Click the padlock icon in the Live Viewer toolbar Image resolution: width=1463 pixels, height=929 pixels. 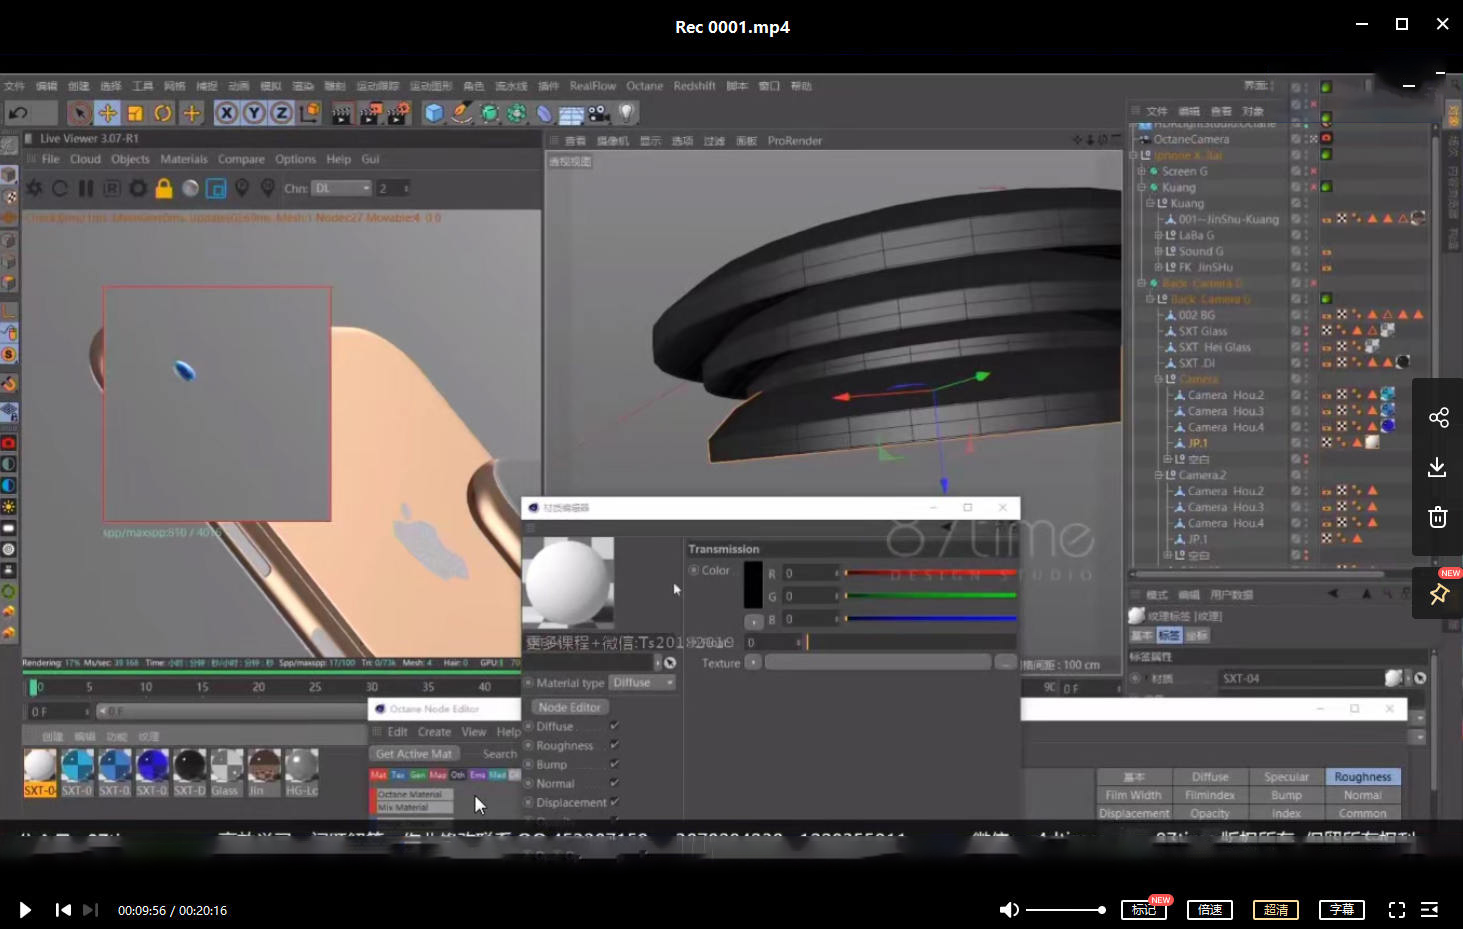(x=163, y=188)
